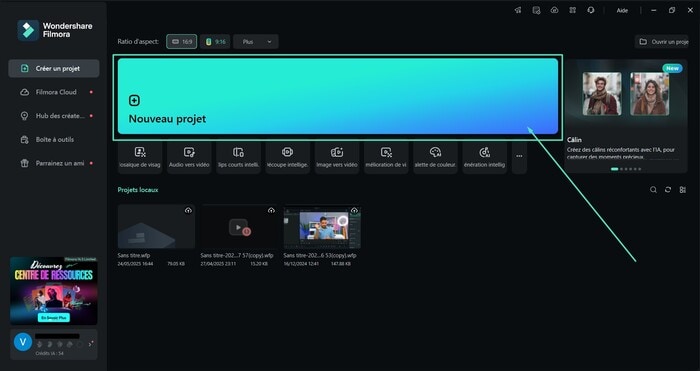Click the Projets locaux heading
This screenshot has width=700, height=371.
coord(138,190)
